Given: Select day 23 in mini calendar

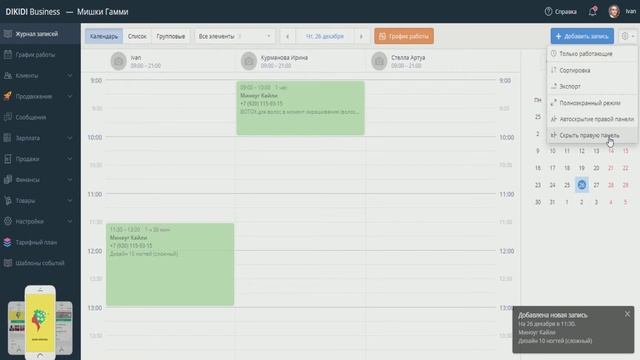Looking at the screenshot, I should tap(538, 185).
